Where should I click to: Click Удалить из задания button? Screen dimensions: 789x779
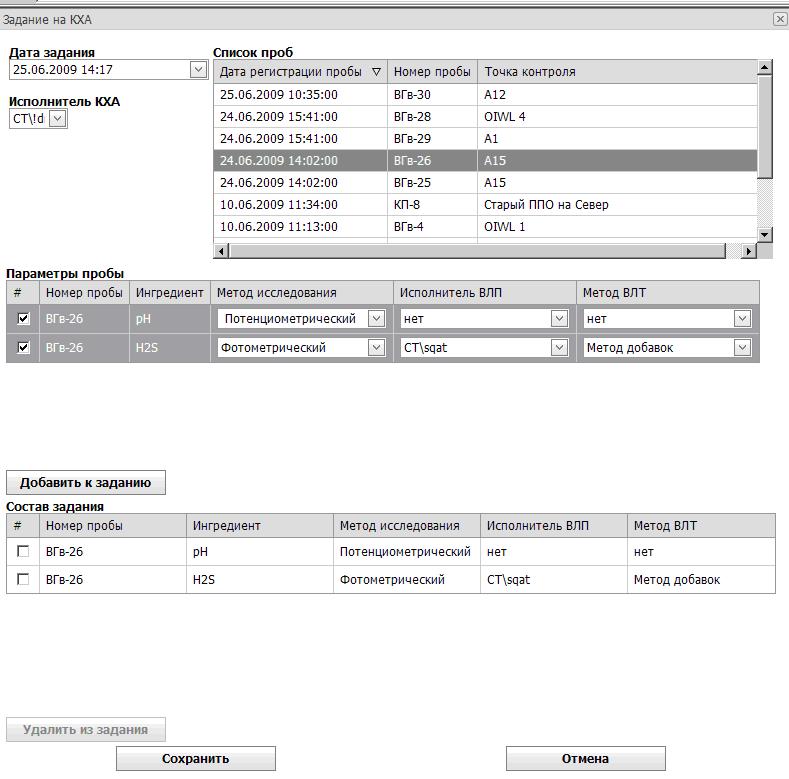pos(86,730)
